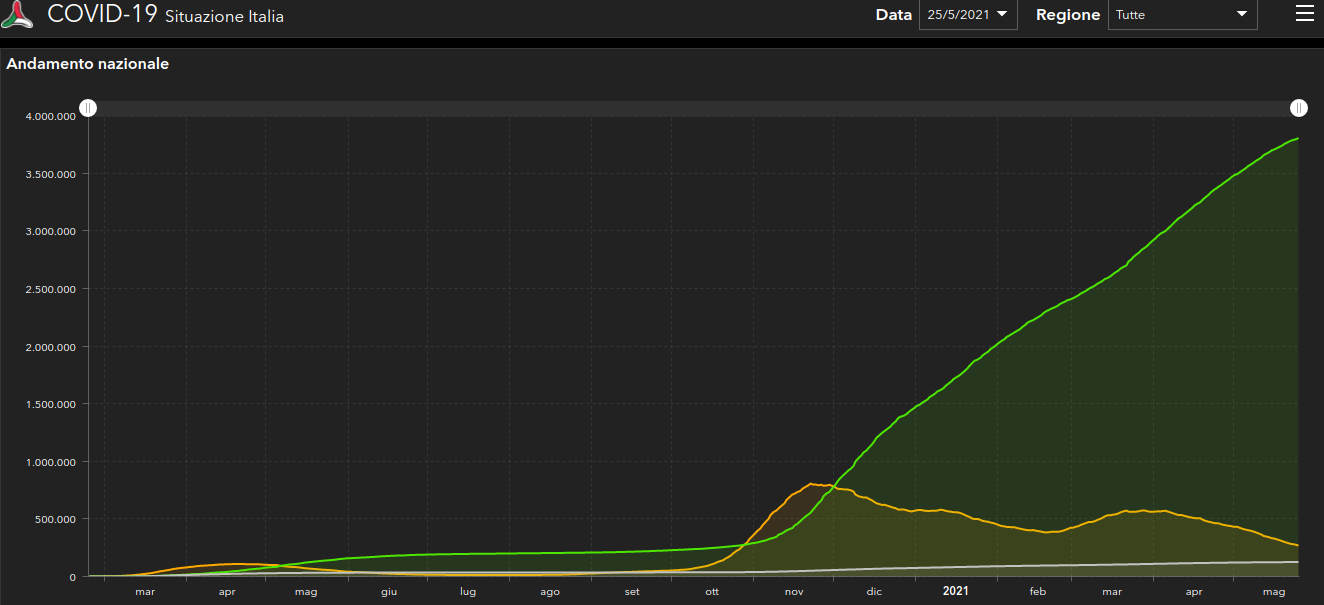This screenshot has width=1324, height=605.
Task: Click the 4.000.000 y-axis label
Action: [51, 116]
